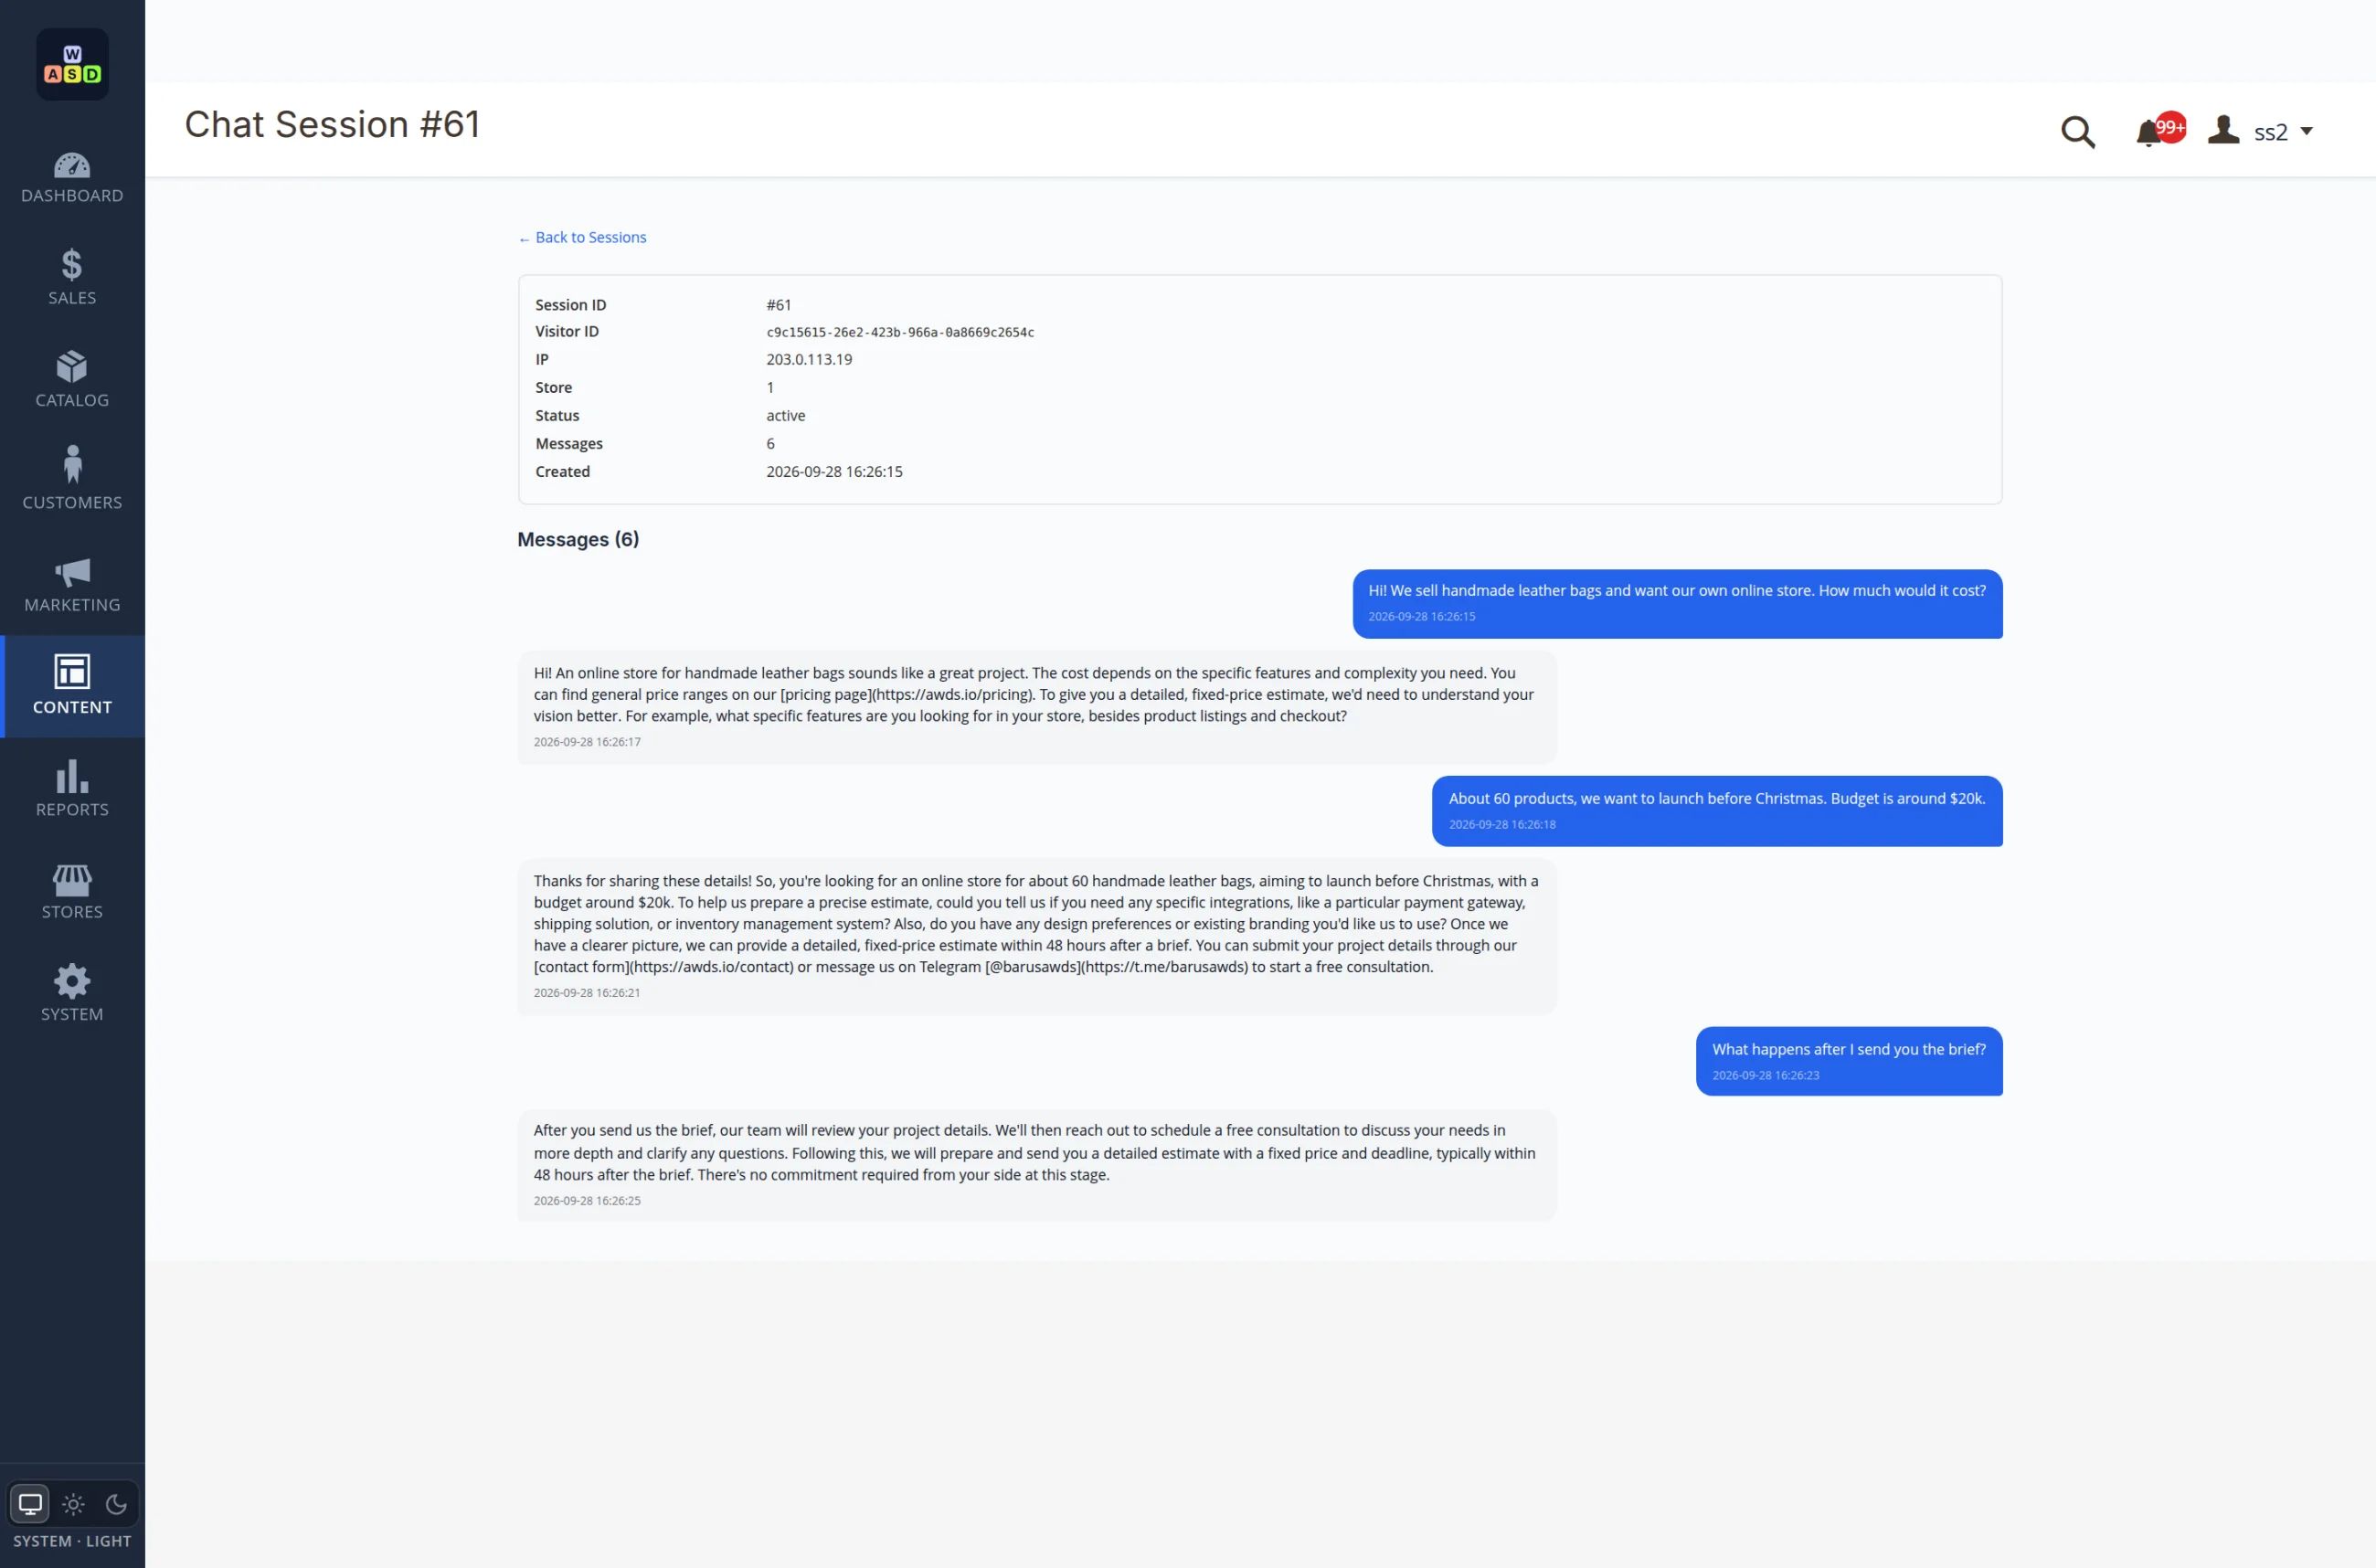Open notifications bell with 99+ badge

tap(2159, 130)
